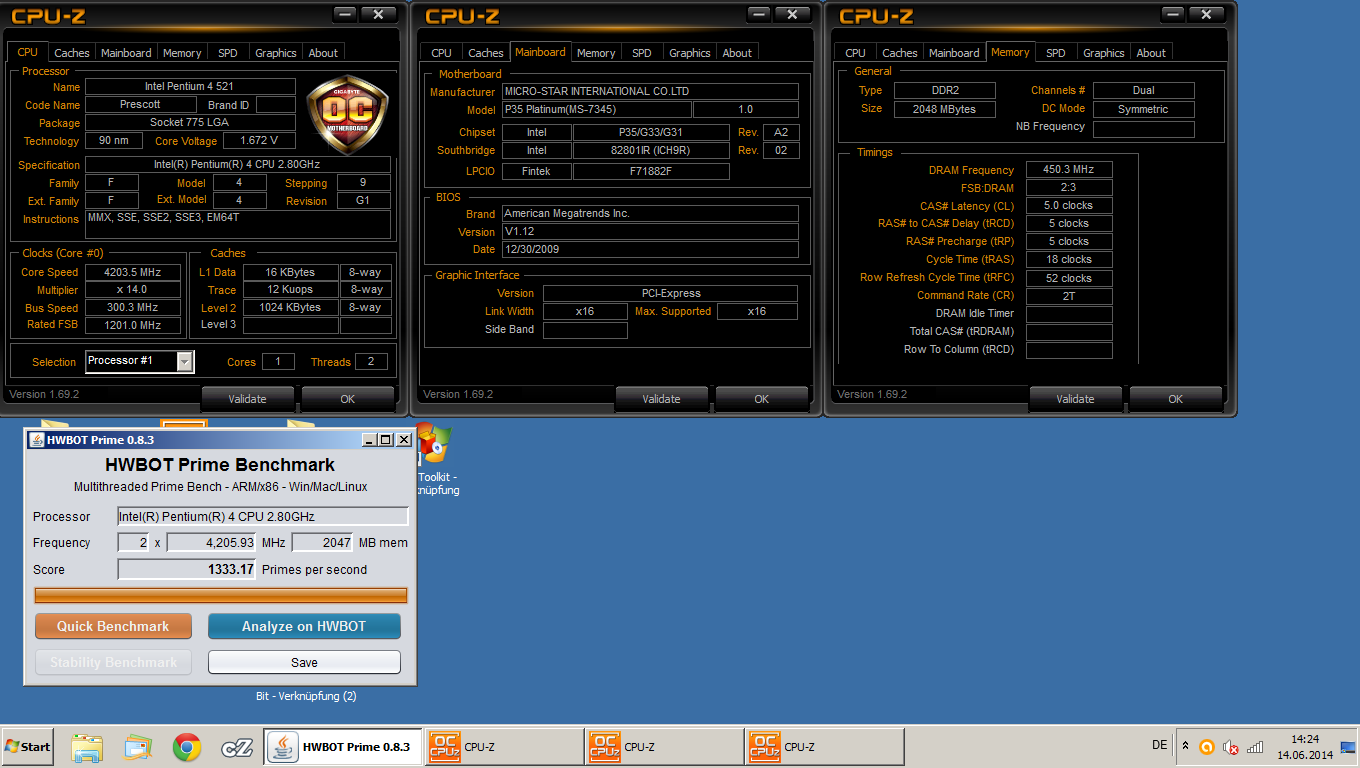Open About tab in Memory CPU-Z window

click(1151, 53)
